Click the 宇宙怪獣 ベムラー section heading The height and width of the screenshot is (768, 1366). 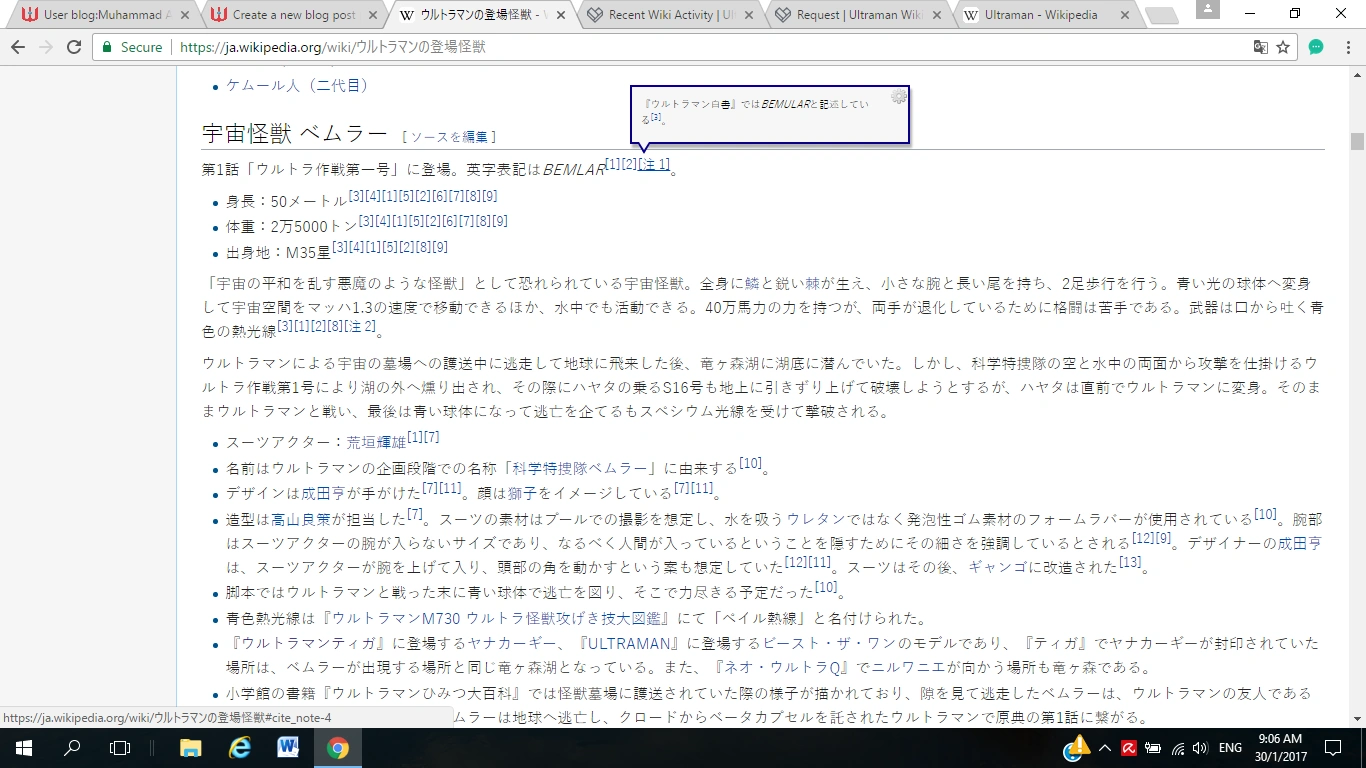coord(294,134)
